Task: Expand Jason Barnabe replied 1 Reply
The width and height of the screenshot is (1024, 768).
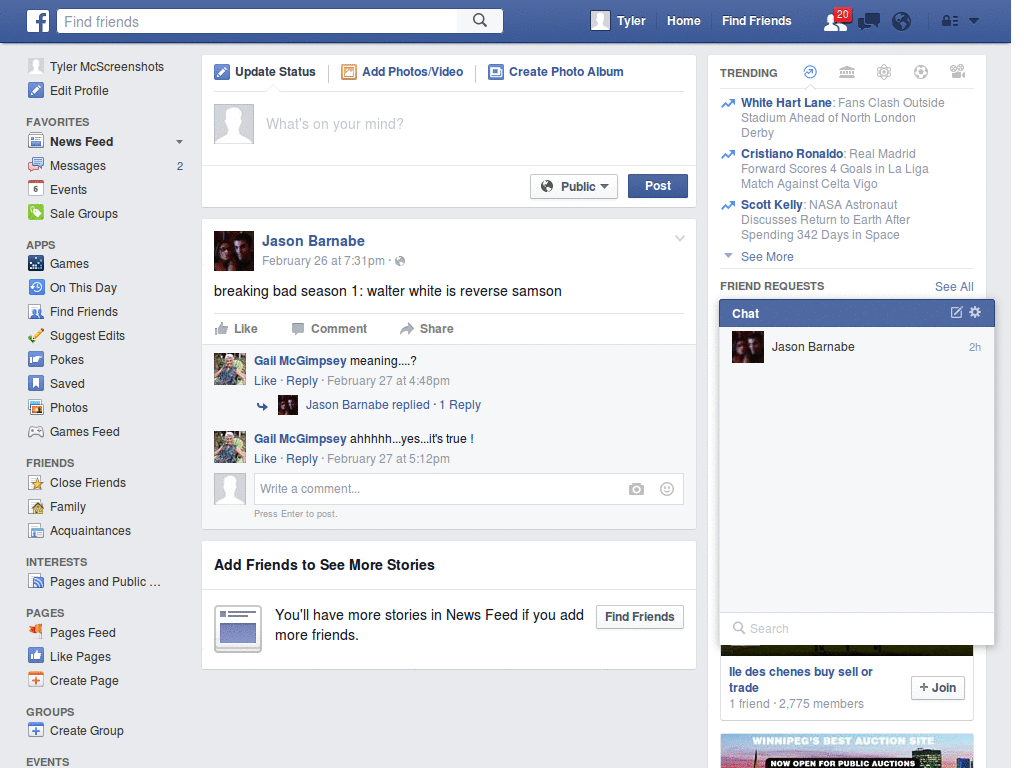Action: coord(393,405)
